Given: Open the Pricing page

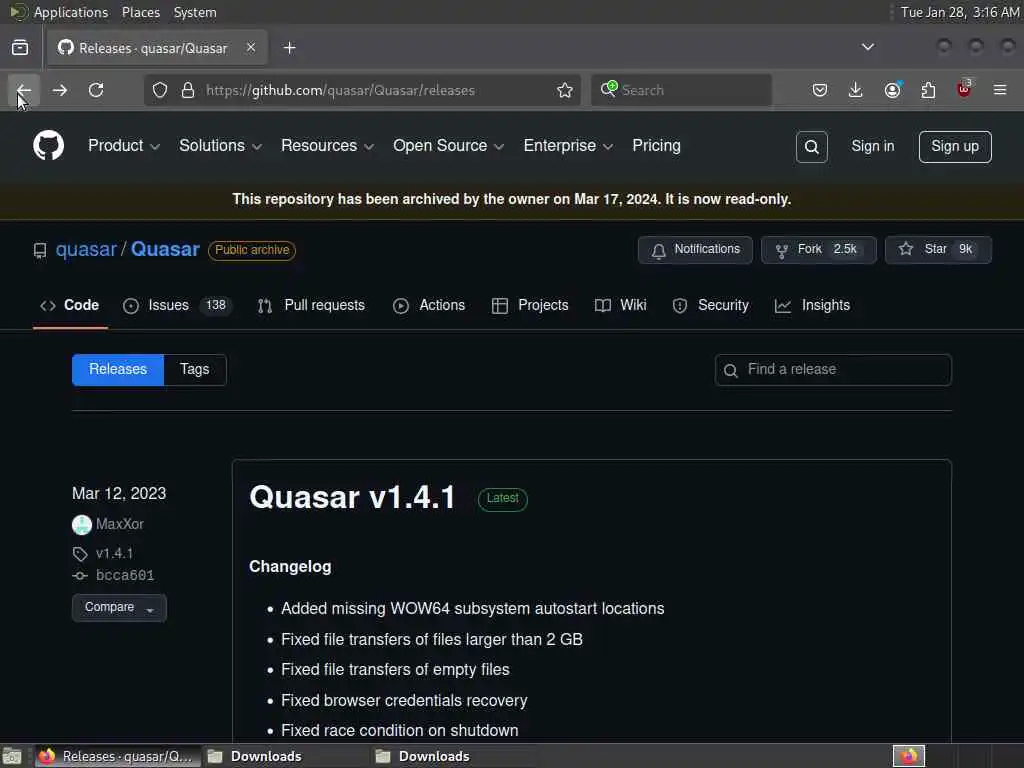Looking at the screenshot, I should click(656, 146).
